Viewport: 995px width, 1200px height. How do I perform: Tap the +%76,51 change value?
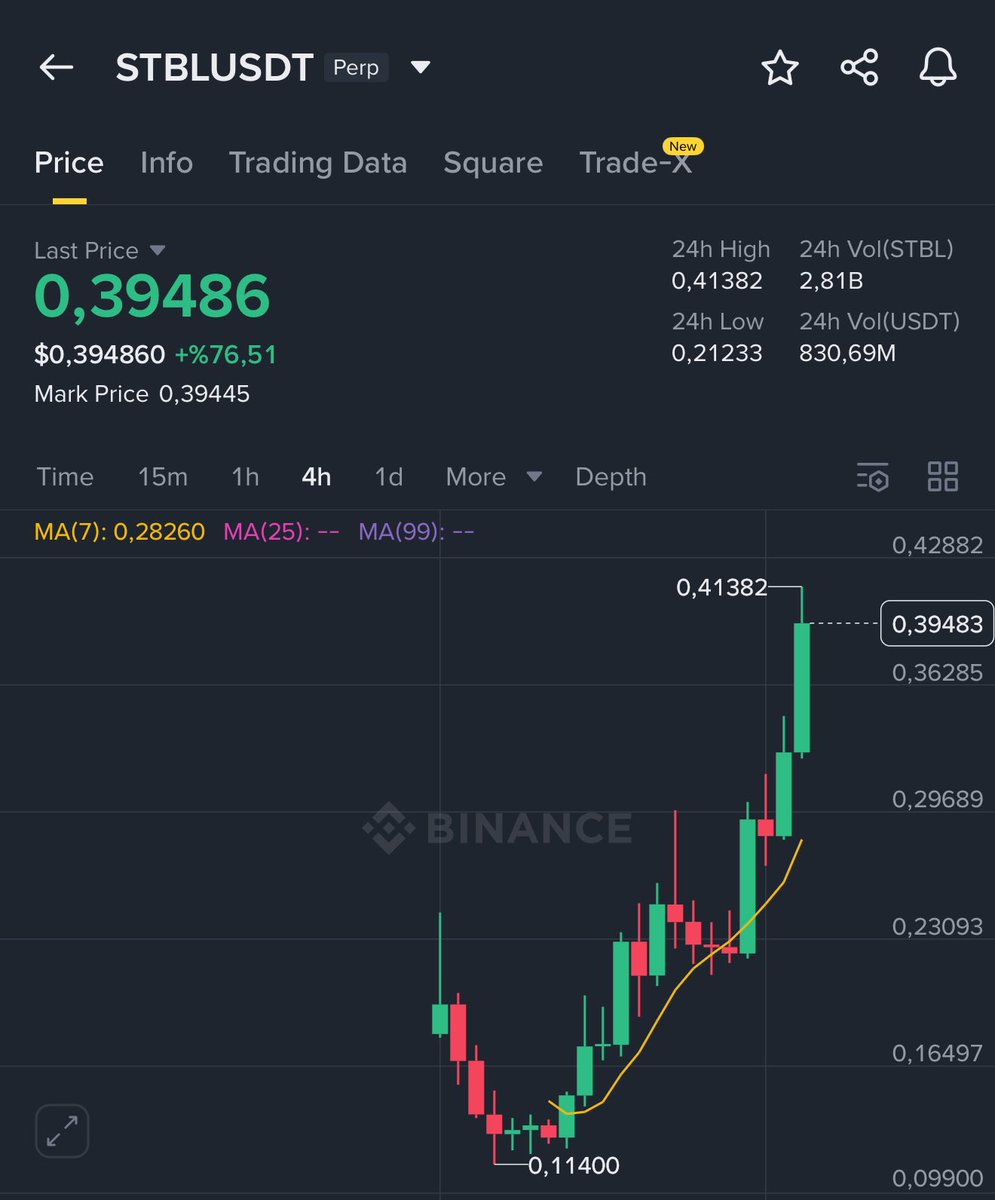click(225, 355)
